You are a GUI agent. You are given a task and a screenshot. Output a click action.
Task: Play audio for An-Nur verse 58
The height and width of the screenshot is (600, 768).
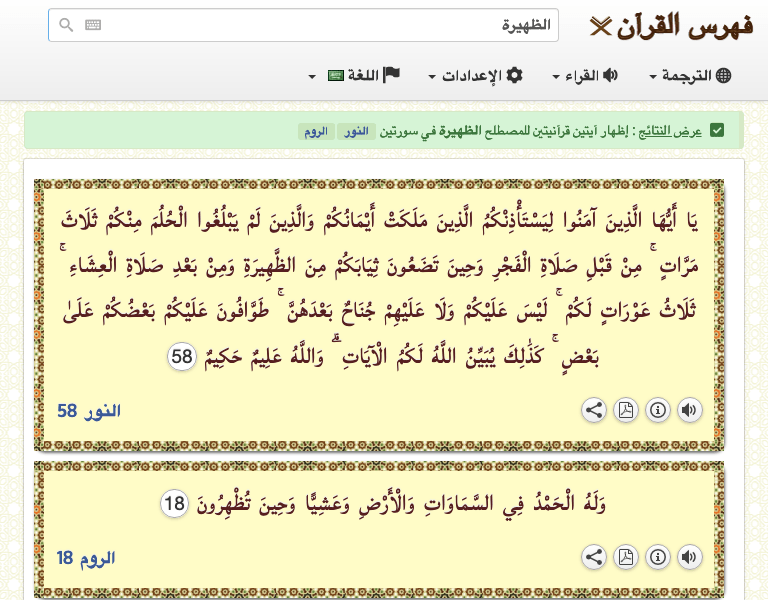[x=689, y=410]
